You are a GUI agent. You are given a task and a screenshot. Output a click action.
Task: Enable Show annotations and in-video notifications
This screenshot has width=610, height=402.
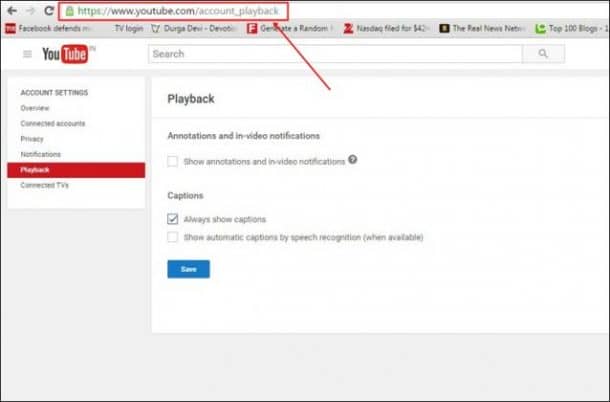173,161
